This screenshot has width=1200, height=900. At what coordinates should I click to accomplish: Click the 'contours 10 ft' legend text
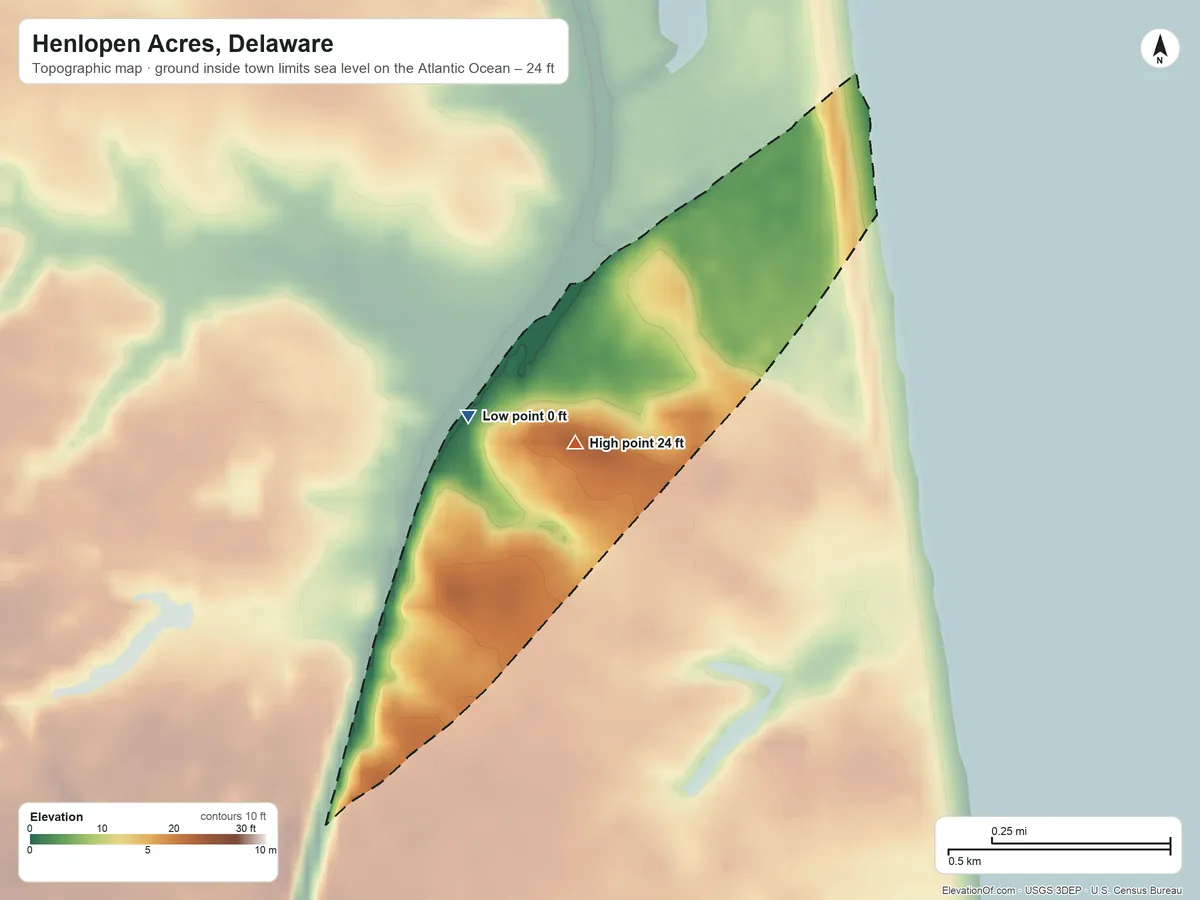click(233, 816)
